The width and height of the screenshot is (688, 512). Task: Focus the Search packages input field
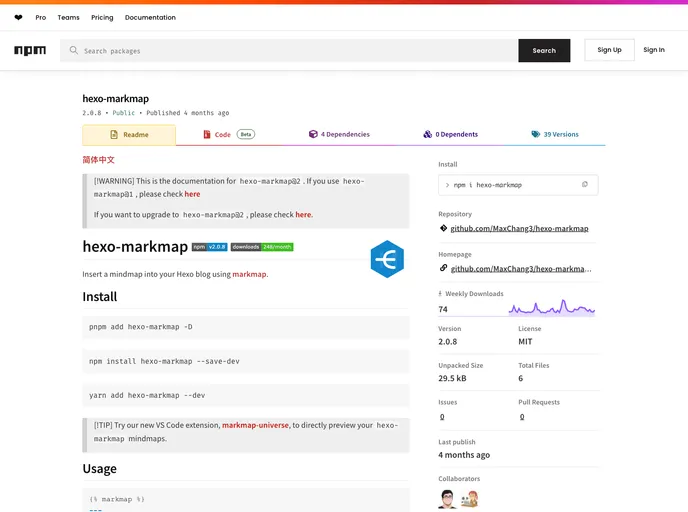(289, 50)
